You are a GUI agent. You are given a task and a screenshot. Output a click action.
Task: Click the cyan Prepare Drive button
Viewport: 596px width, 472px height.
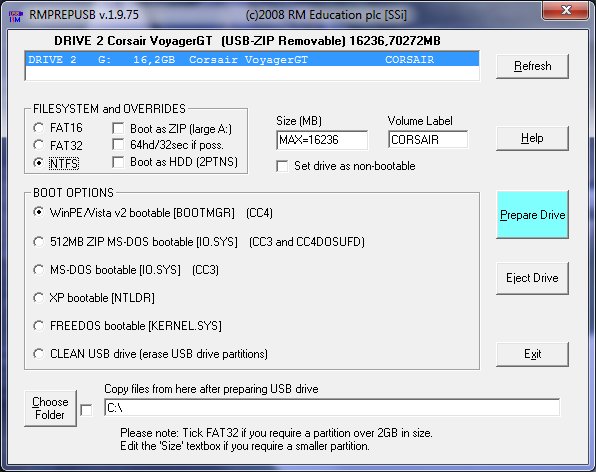532,215
